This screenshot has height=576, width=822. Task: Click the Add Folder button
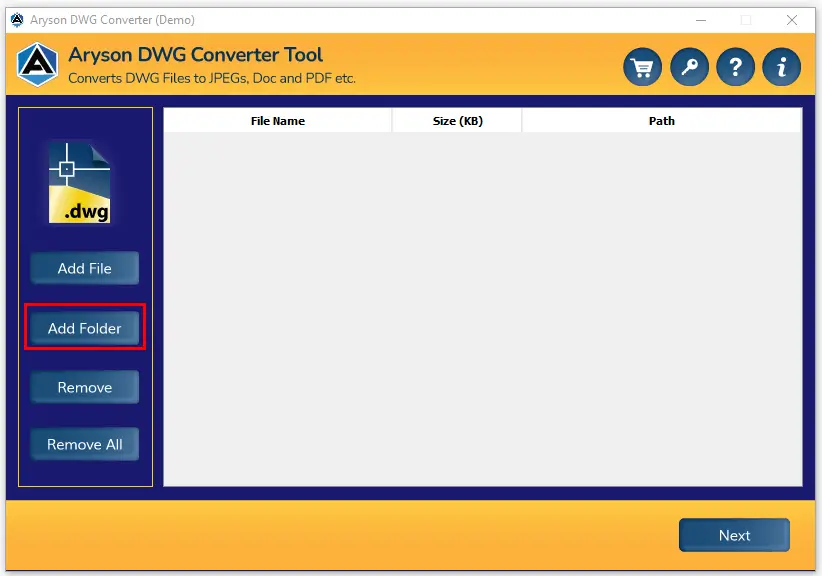tap(84, 328)
